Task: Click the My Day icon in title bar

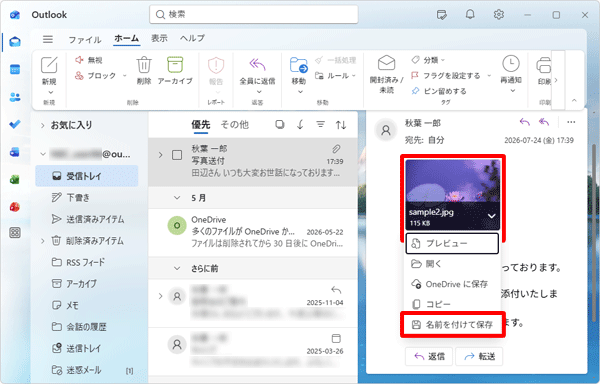Action: coord(442,15)
